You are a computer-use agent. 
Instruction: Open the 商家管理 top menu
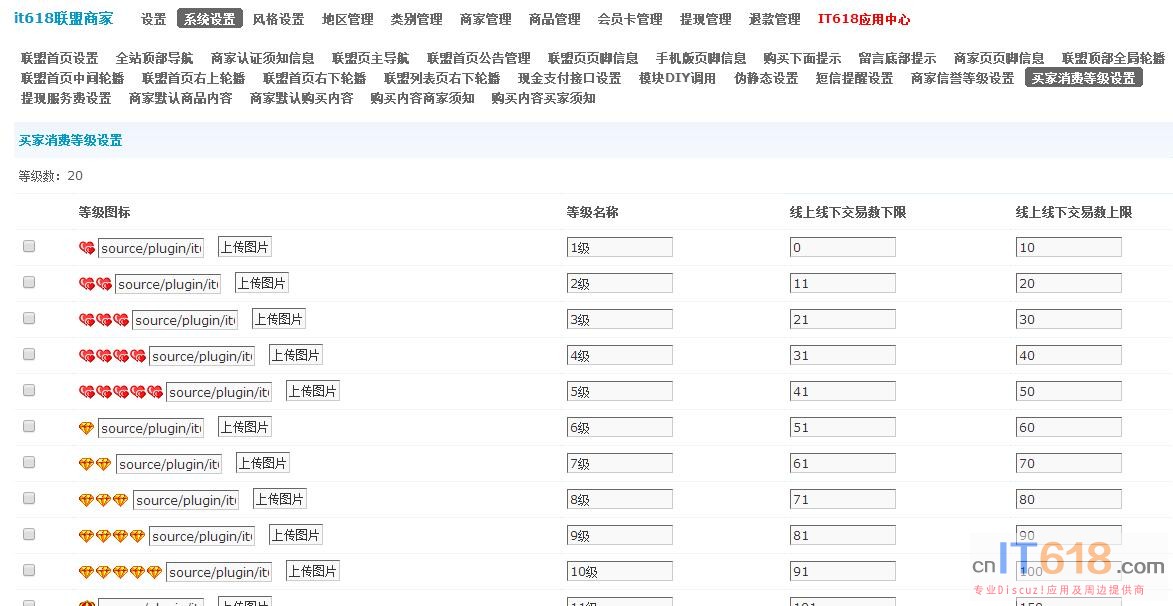pyautogui.click(x=485, y=19)
